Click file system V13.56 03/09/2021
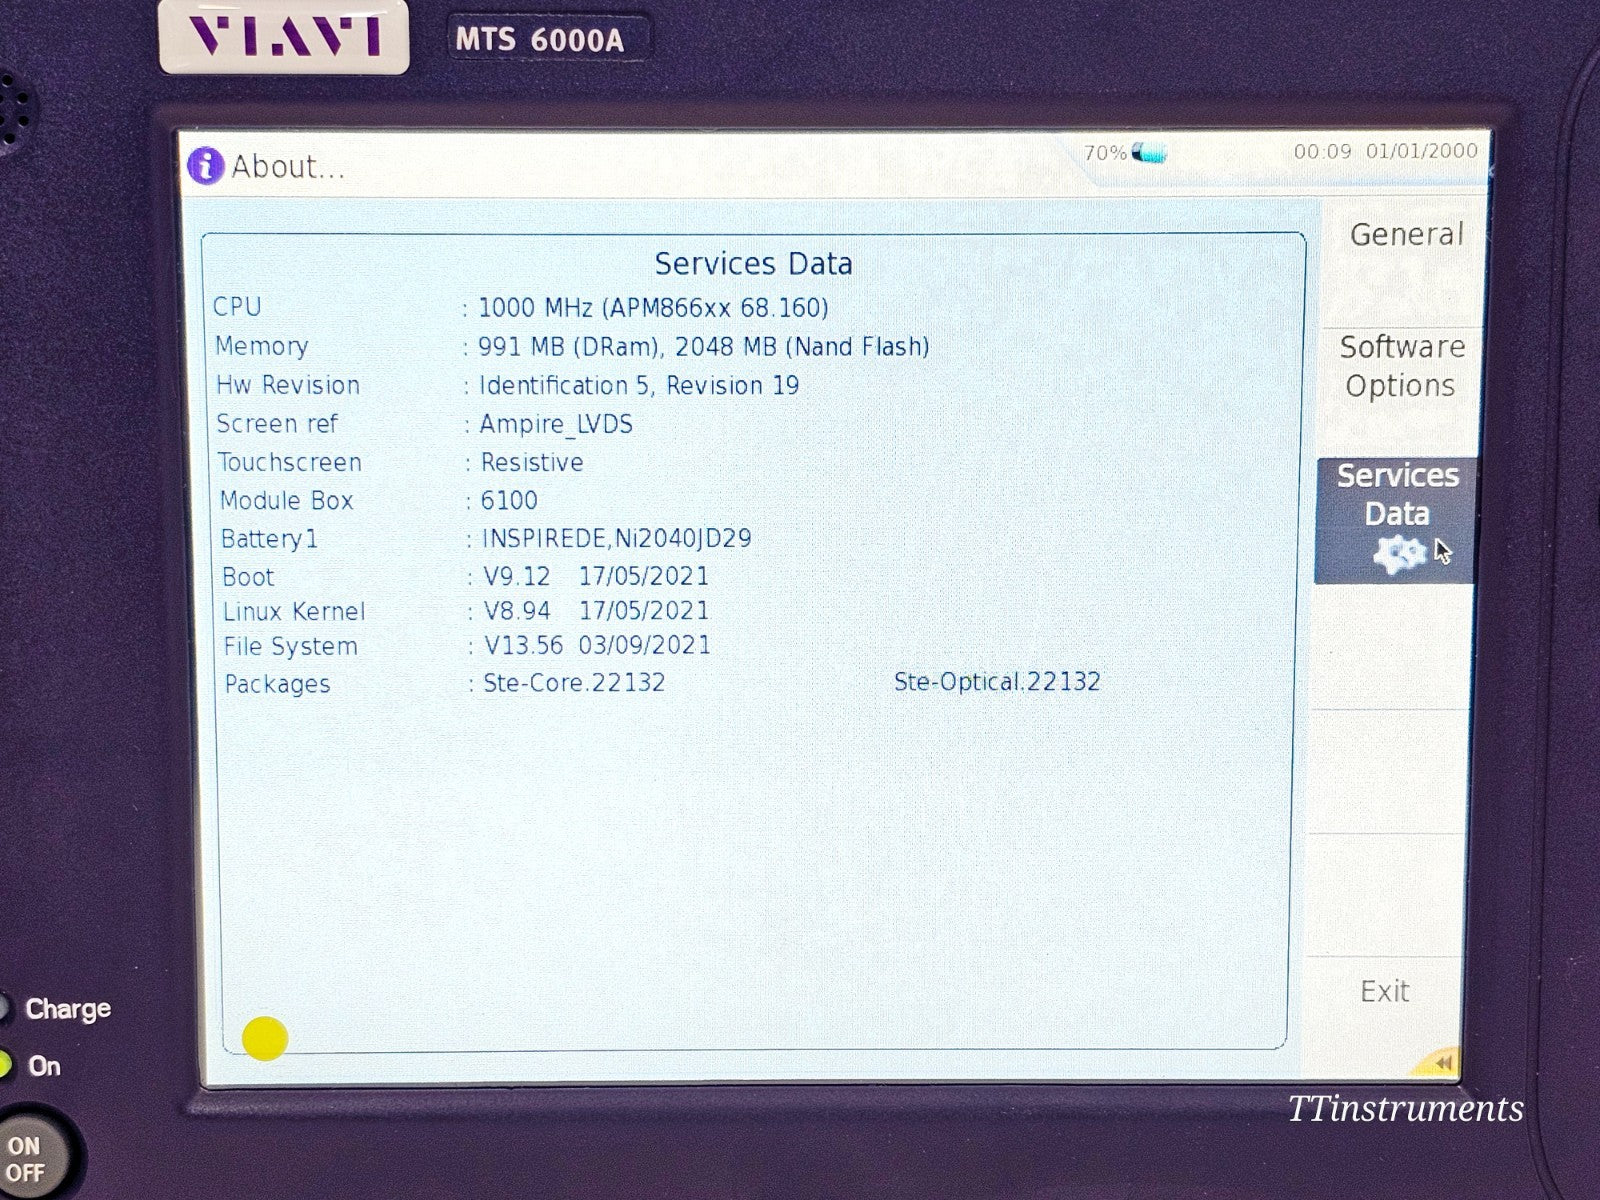Viewport: 1600px width, 1200px height. pyautogui.click(x=597, y=645)
